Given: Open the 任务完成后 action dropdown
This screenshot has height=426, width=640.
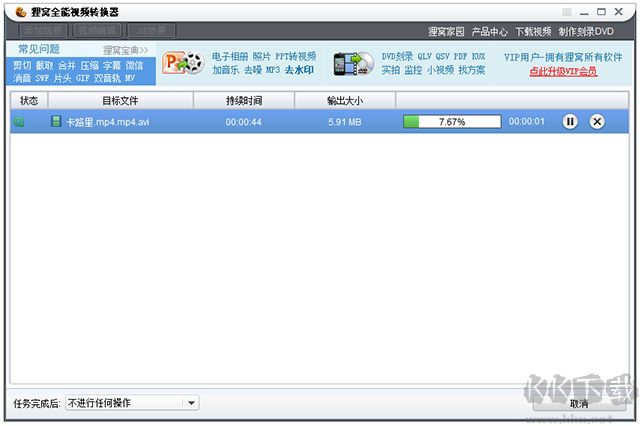Looking at the screenshot, I should [132, 403].
